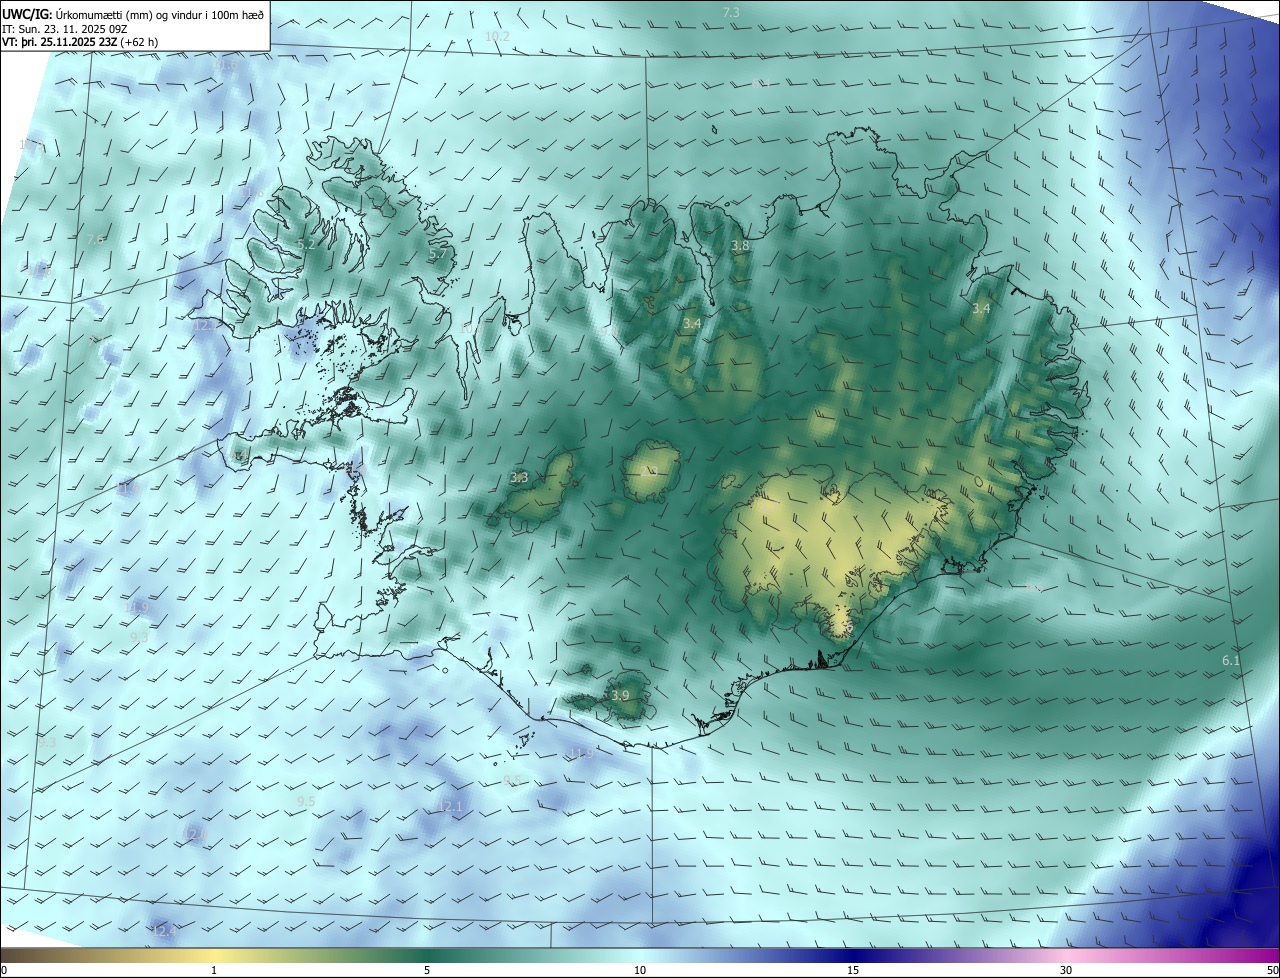Click the 5.2 value over the Westfjords
The width and height of the screenshot is (1280, 978).
coord(306,244)
